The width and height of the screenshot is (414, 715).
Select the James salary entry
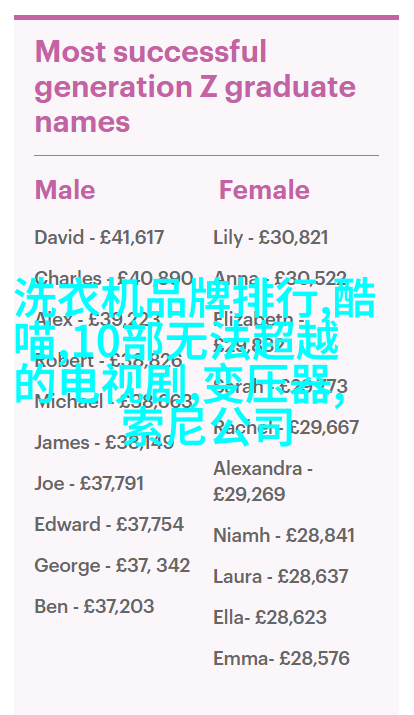(104, 442)
